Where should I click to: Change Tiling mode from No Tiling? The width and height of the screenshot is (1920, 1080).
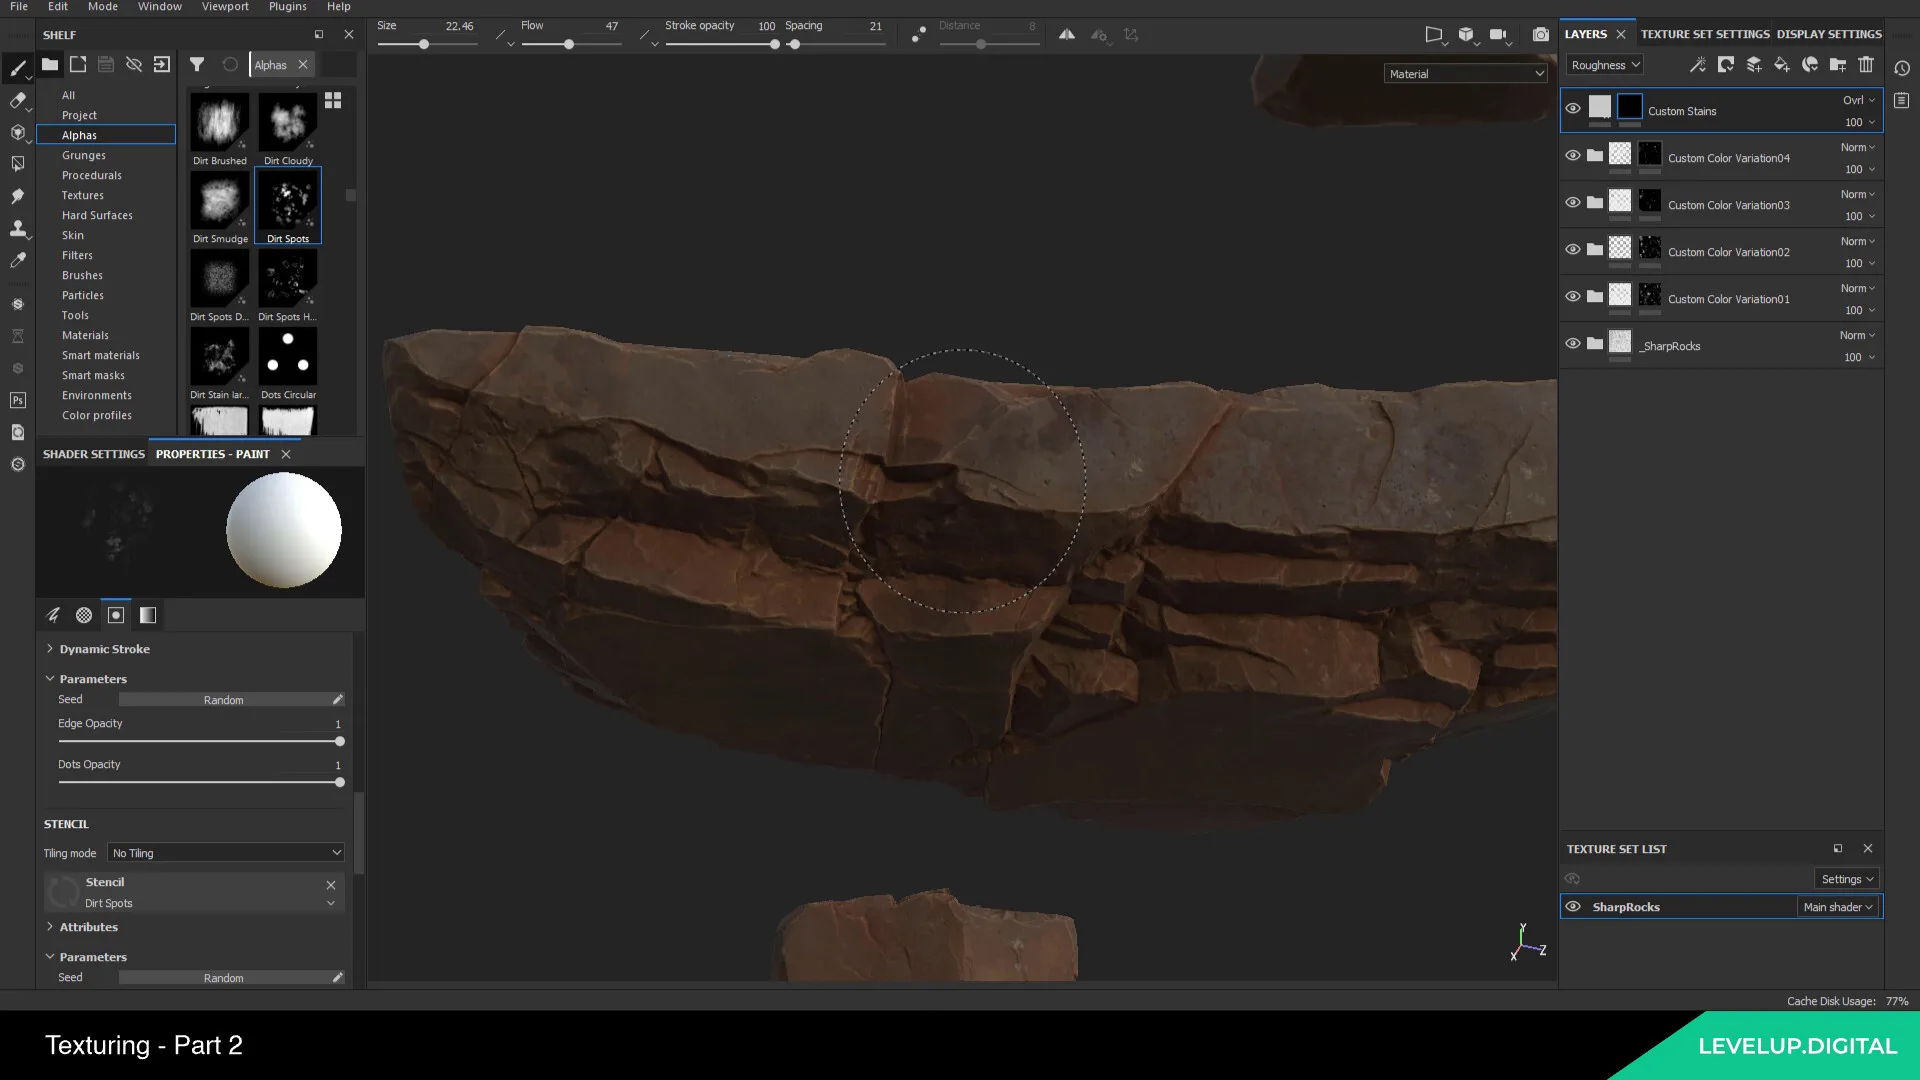coord(225,852)
